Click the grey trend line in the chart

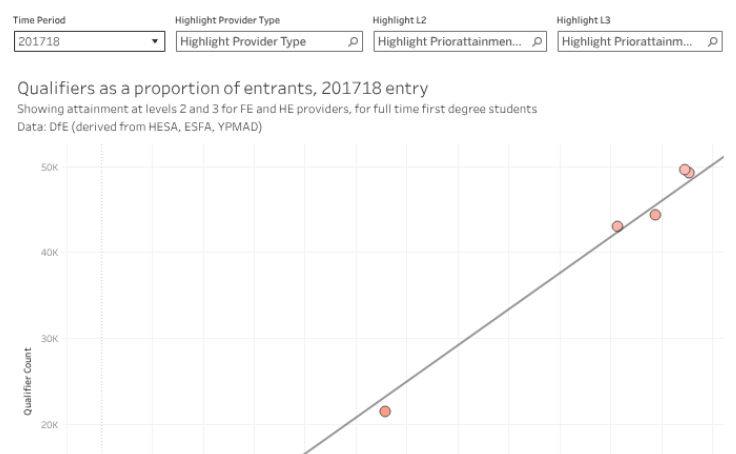[x=500, y=317]
